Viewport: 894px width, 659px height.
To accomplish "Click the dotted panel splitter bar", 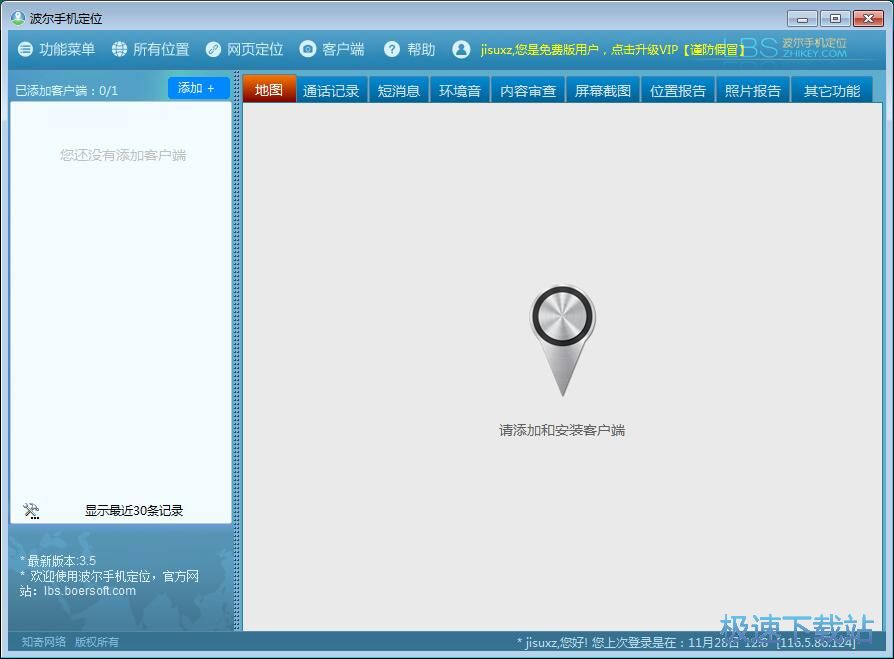I will (x=237, y=351).
